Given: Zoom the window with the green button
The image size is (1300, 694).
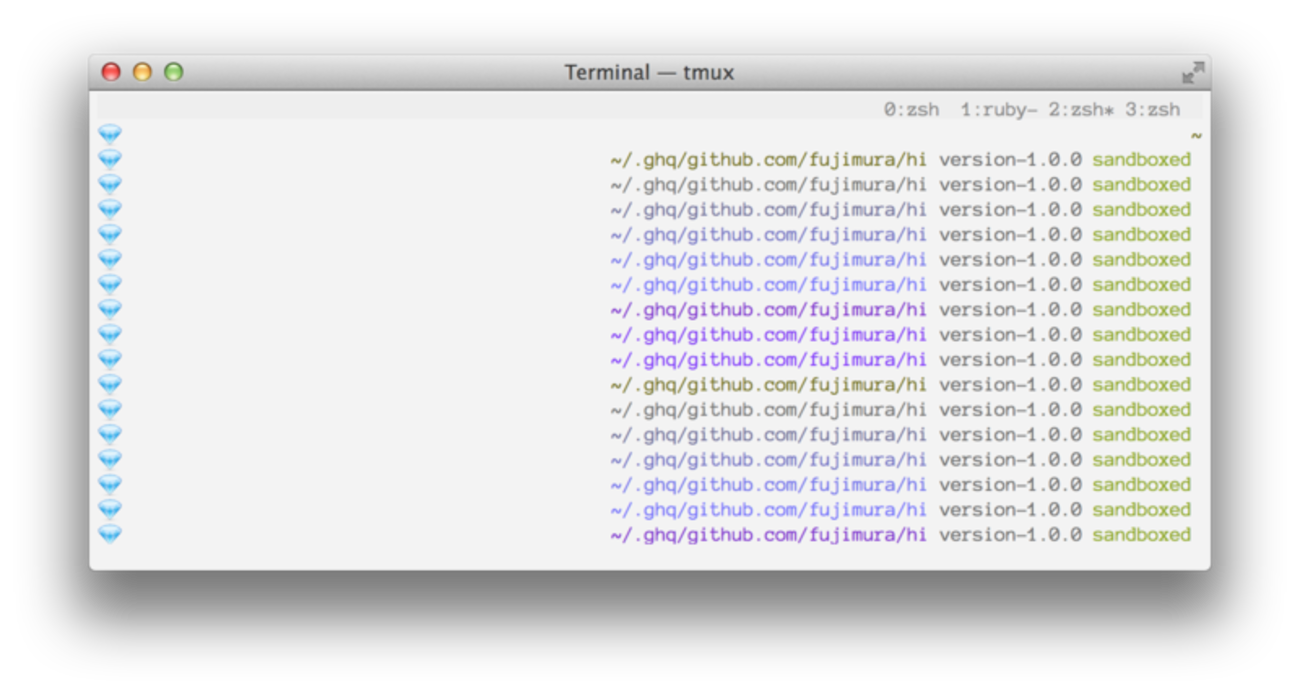Looking at the screenshot, I should (x=174, y=72).
